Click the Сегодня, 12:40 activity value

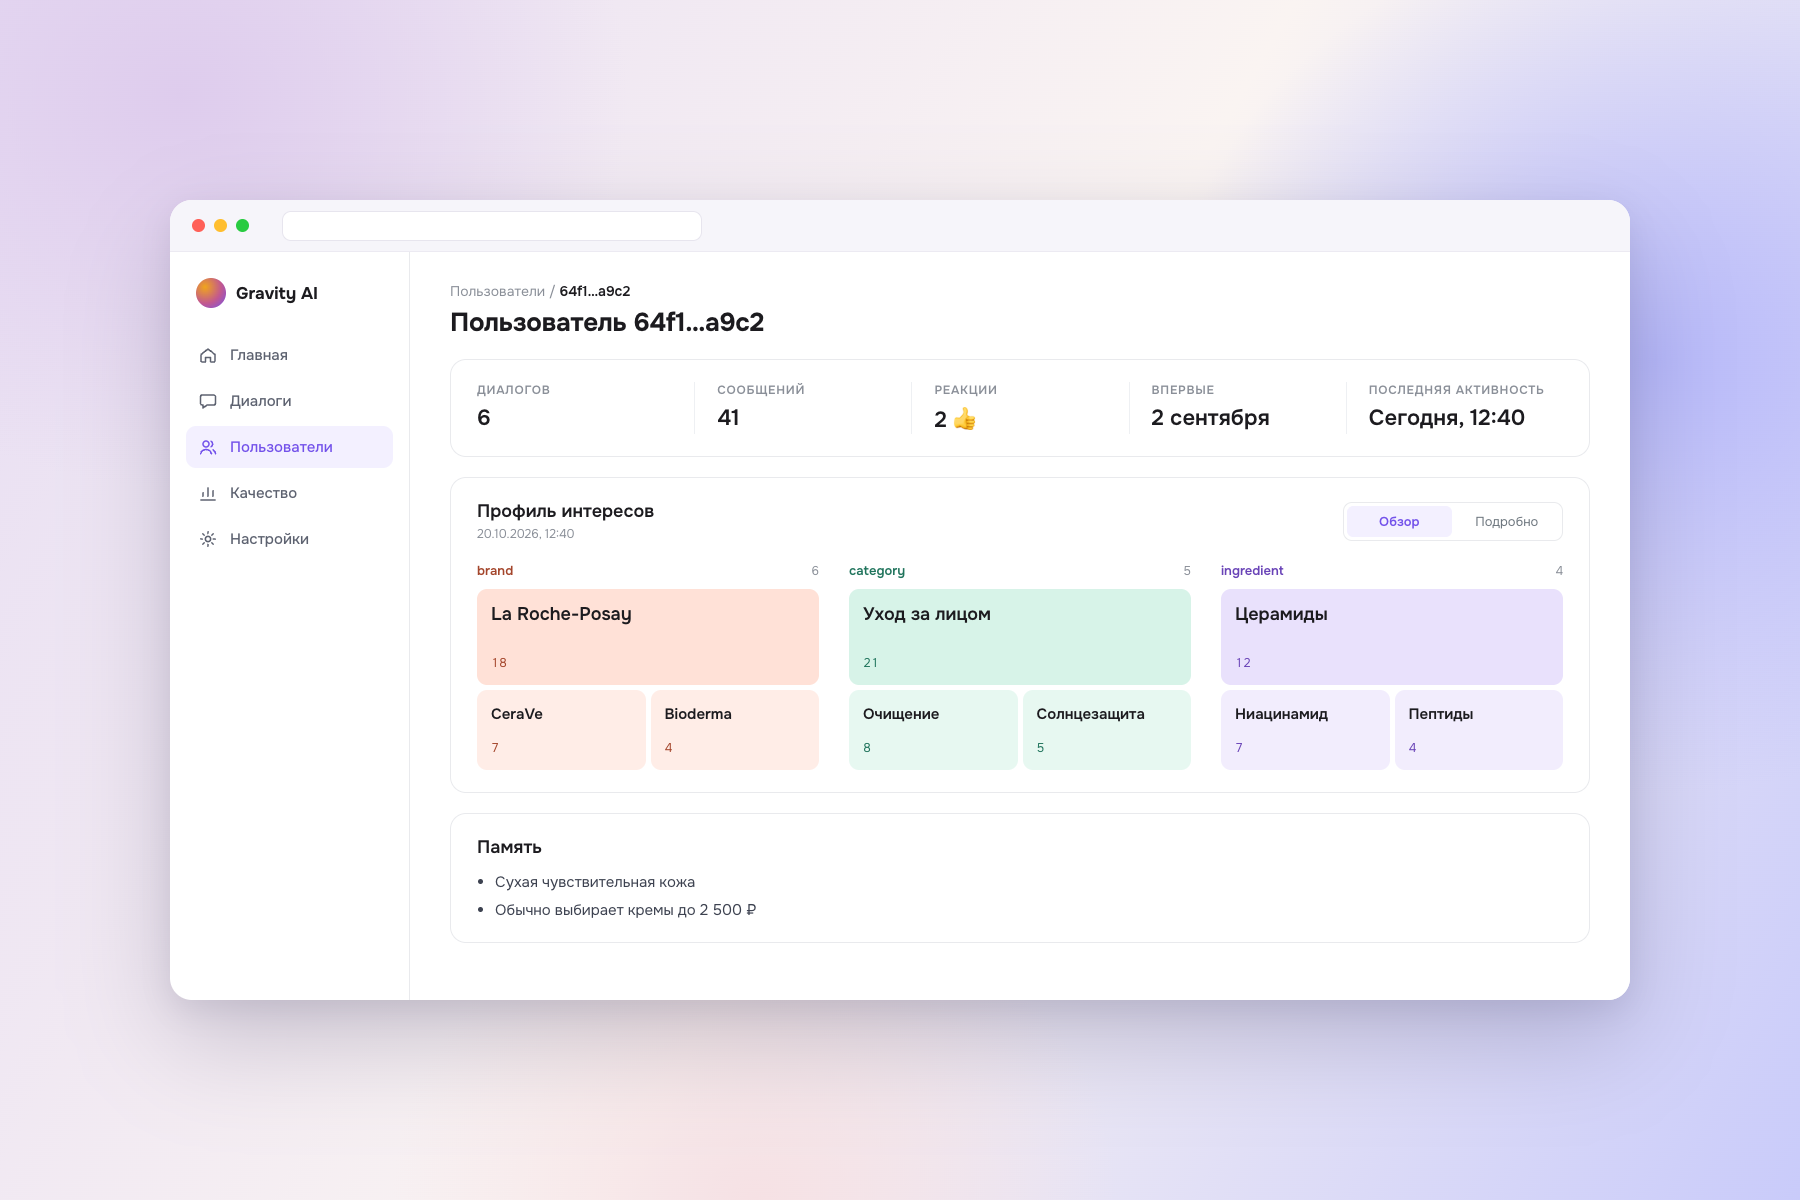pyautogui.click(x=1446, y=418)
